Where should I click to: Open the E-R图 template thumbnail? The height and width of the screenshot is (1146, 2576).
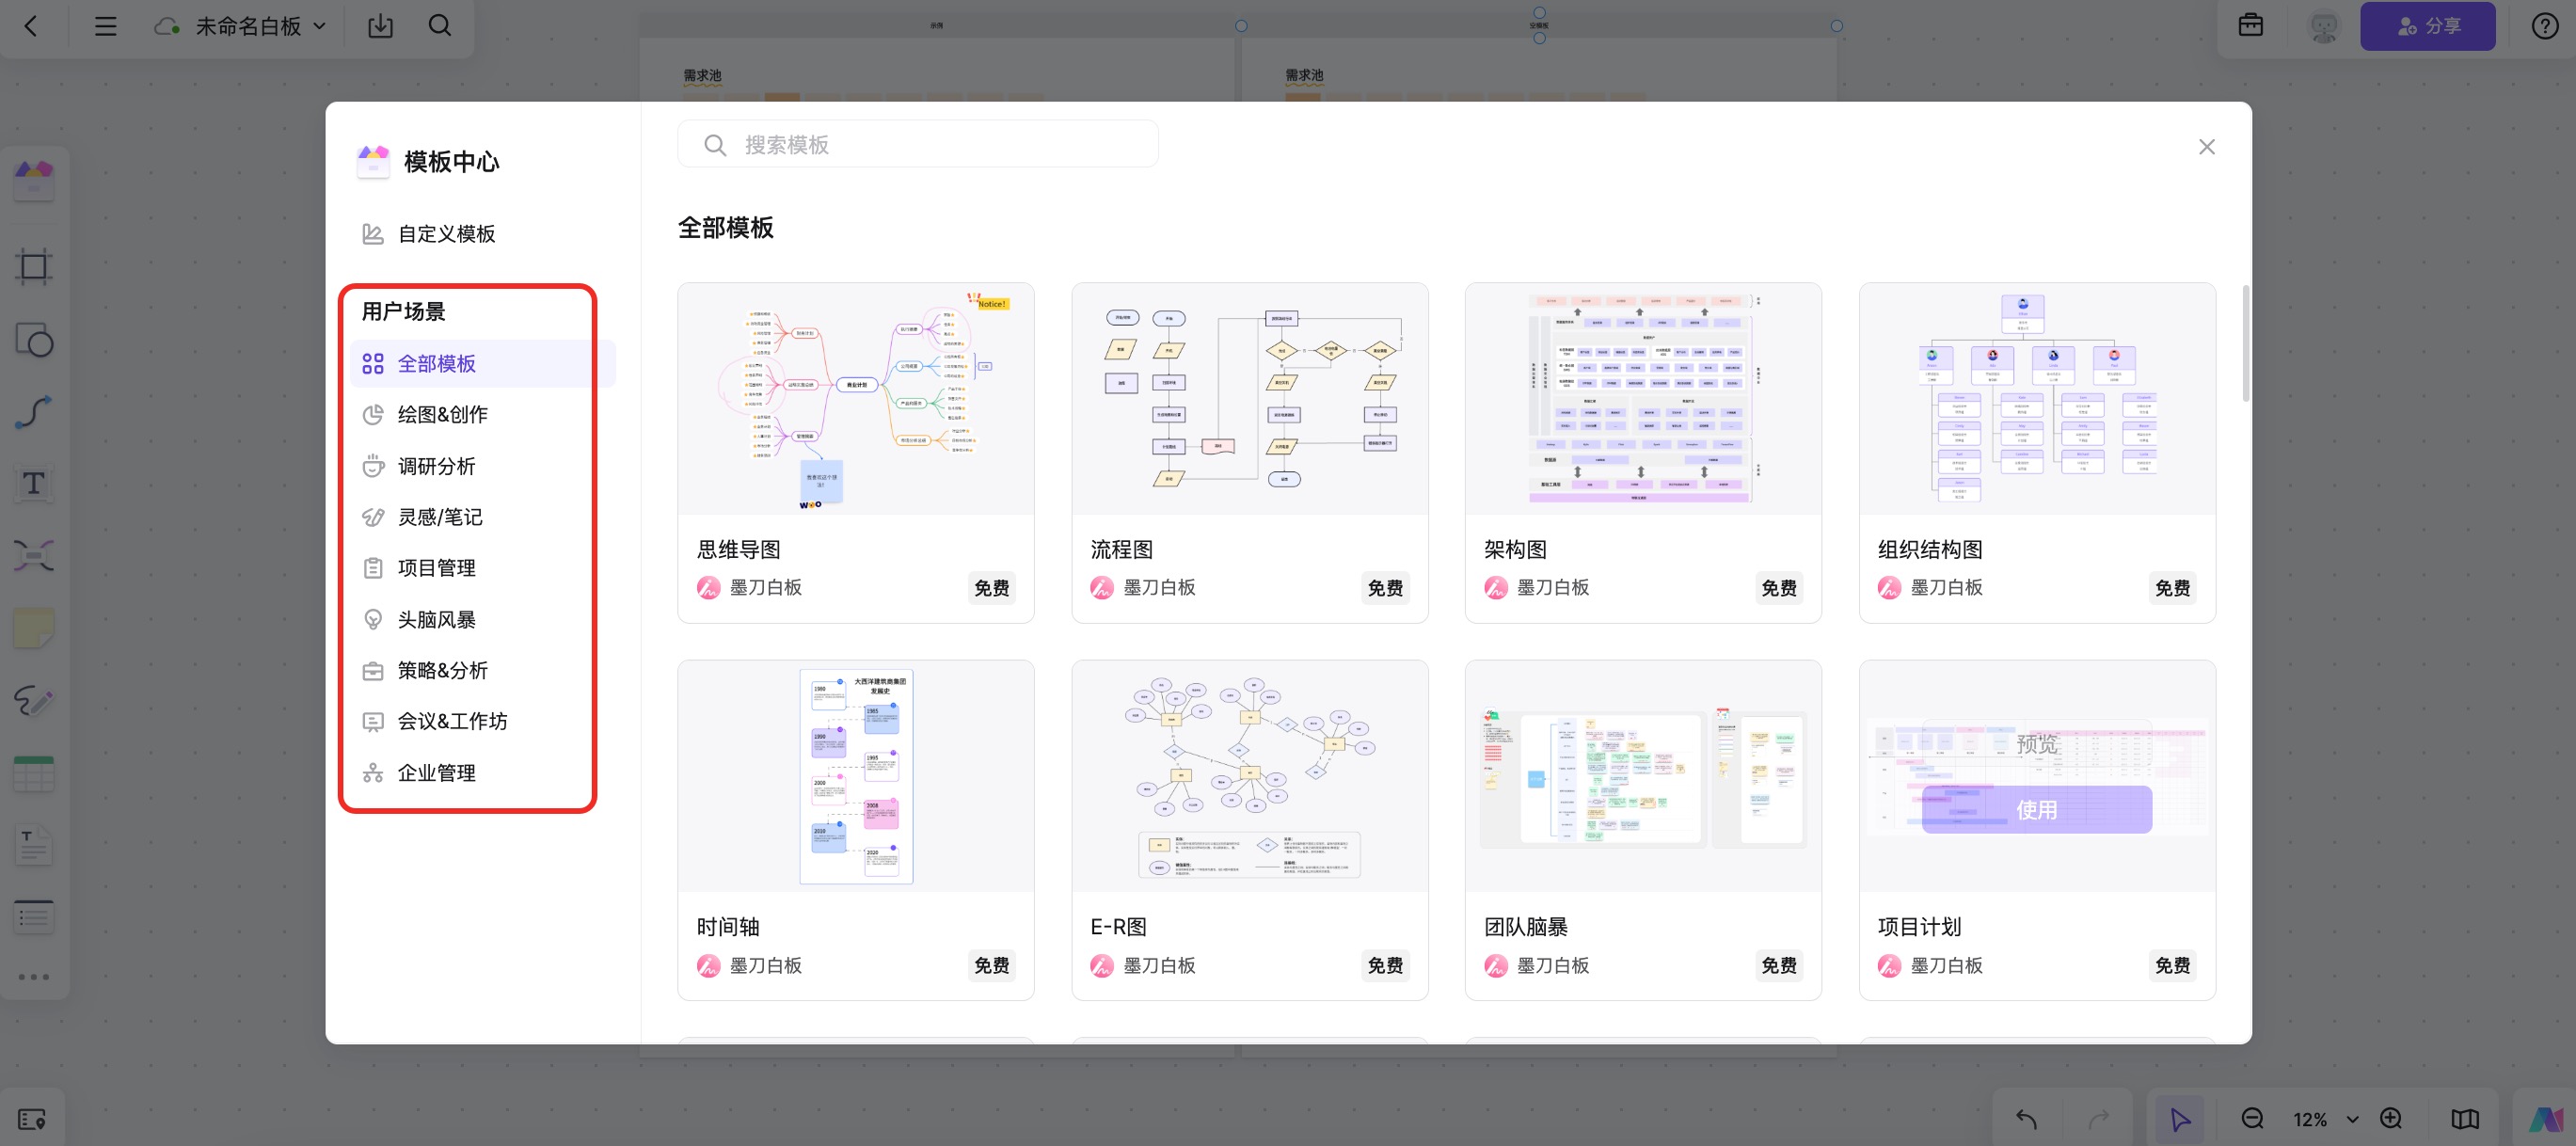coord(1249,776)
